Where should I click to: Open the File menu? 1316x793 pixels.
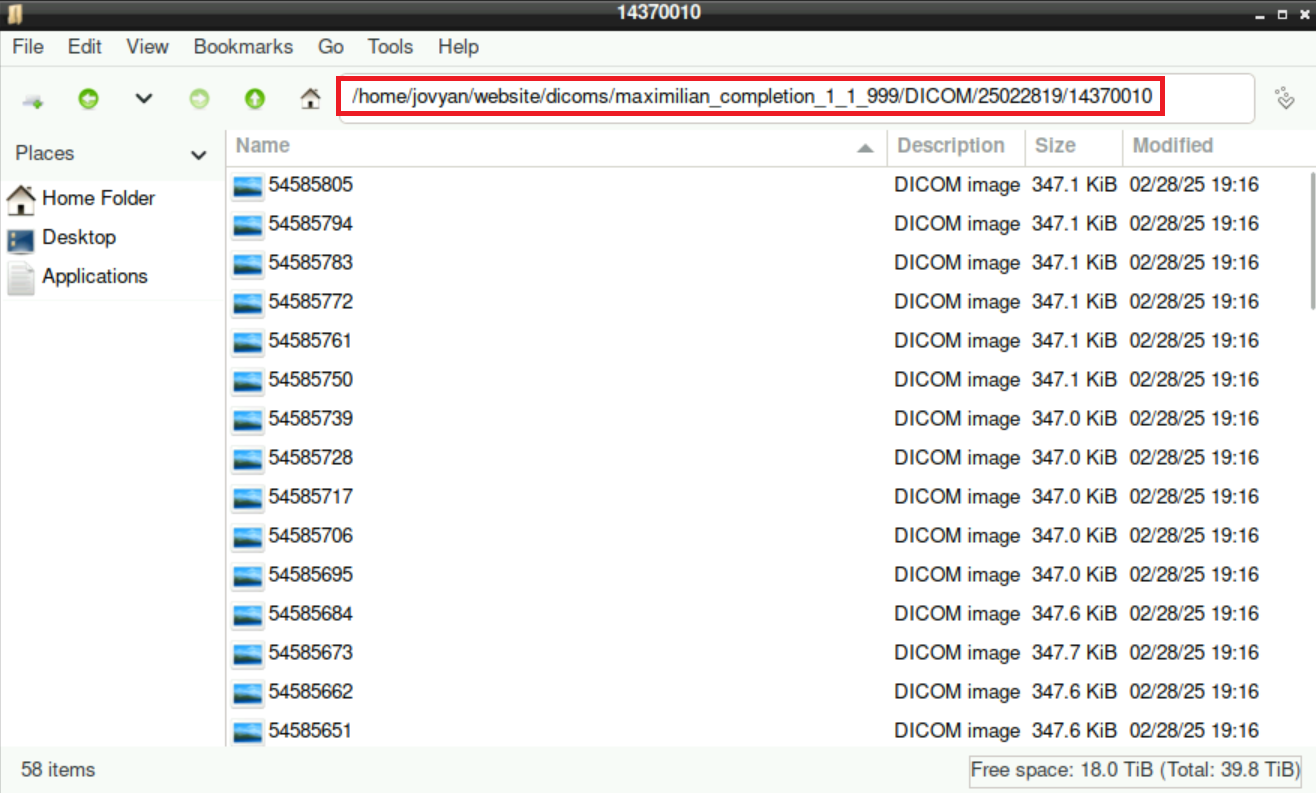coord(28,47)
